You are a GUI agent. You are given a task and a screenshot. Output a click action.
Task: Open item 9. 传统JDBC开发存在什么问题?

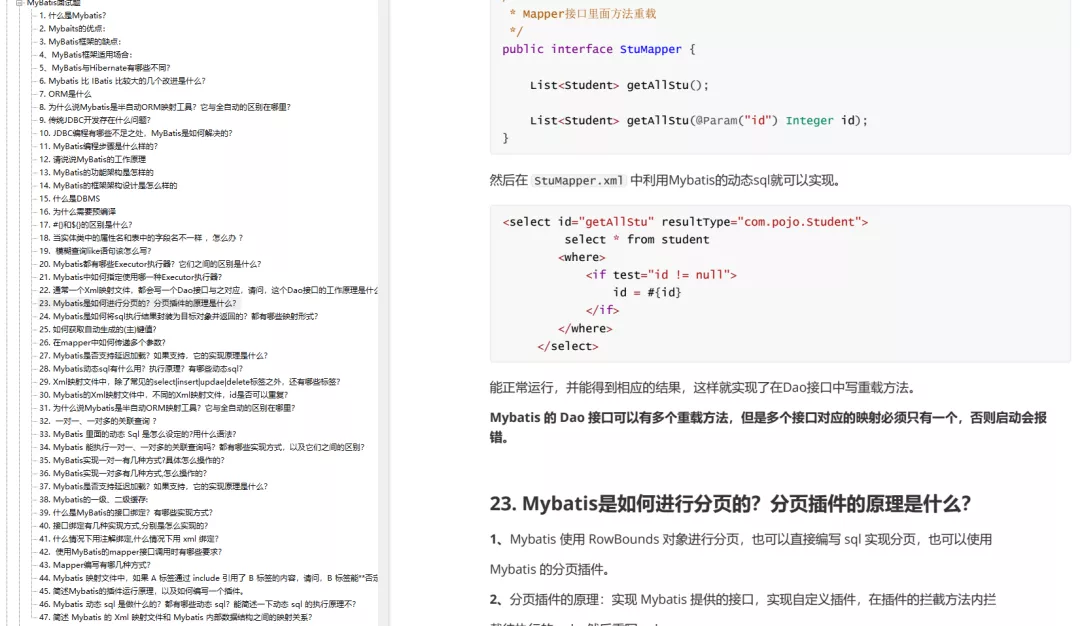[x=94, y=120]
